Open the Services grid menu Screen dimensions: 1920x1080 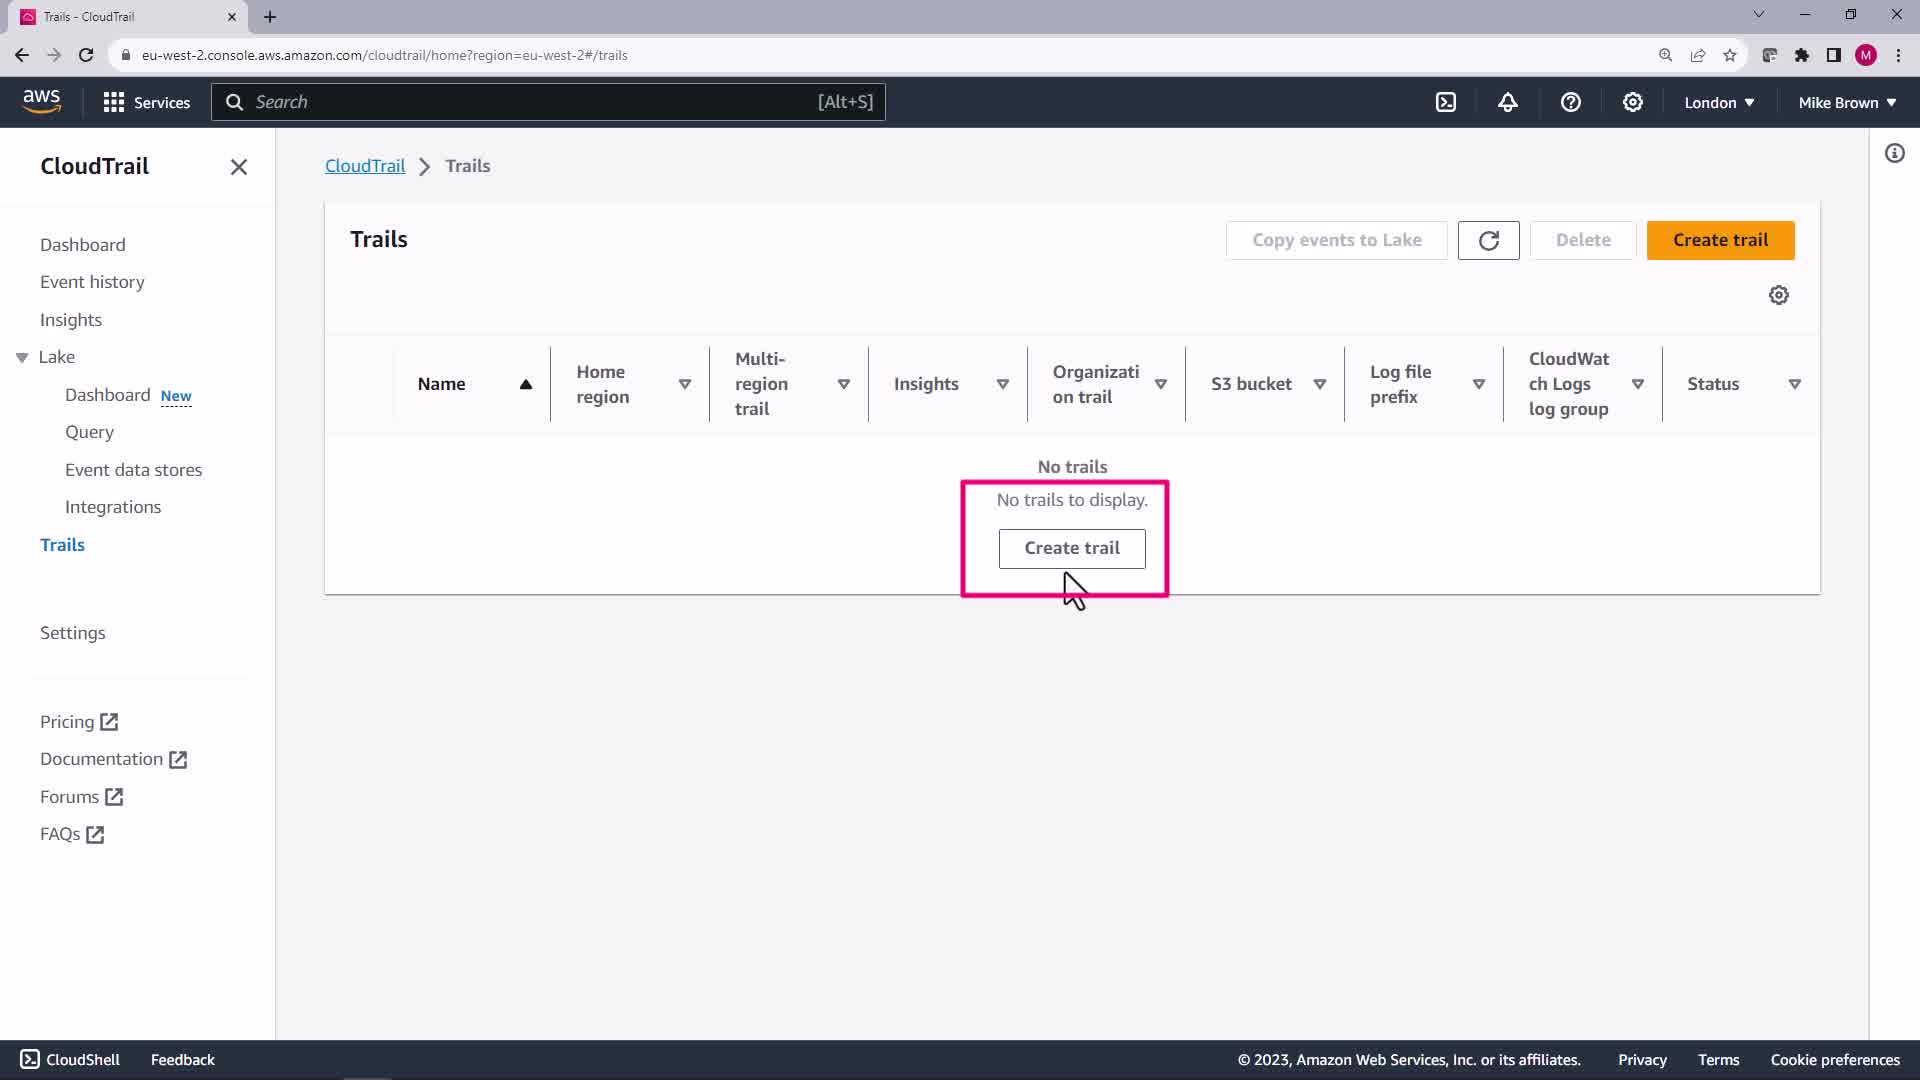pyautogui.click(x=146, y=102)
